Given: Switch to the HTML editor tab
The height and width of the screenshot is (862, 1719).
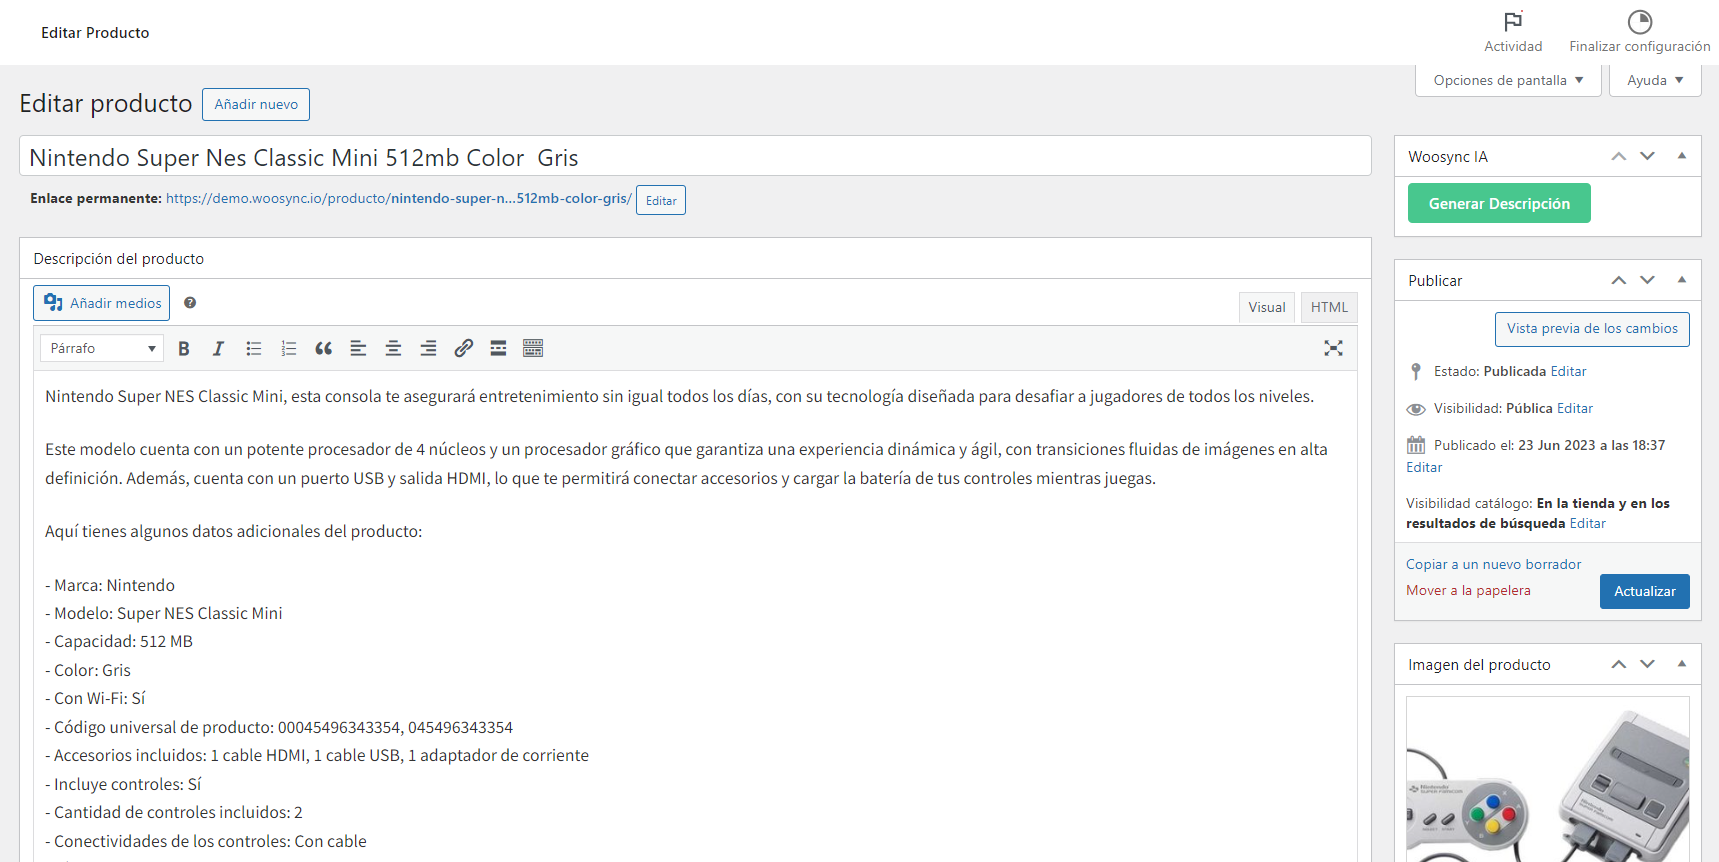Looking at the screenshot, I should 1329,307.
